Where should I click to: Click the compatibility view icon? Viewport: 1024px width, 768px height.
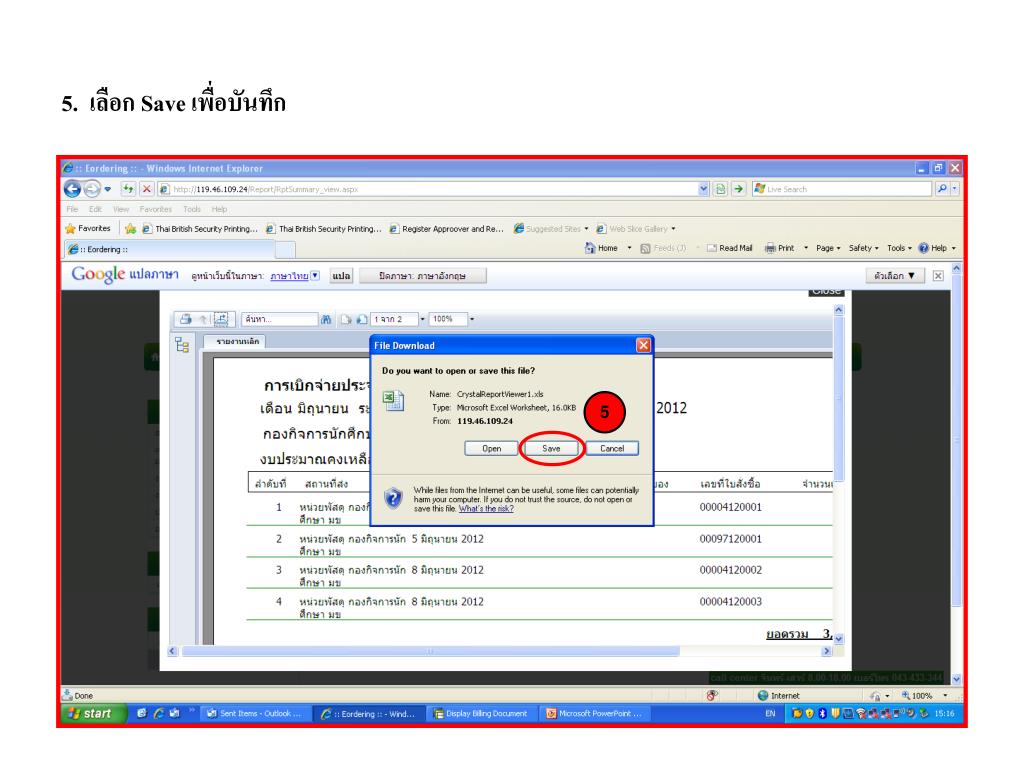point(720,189)
